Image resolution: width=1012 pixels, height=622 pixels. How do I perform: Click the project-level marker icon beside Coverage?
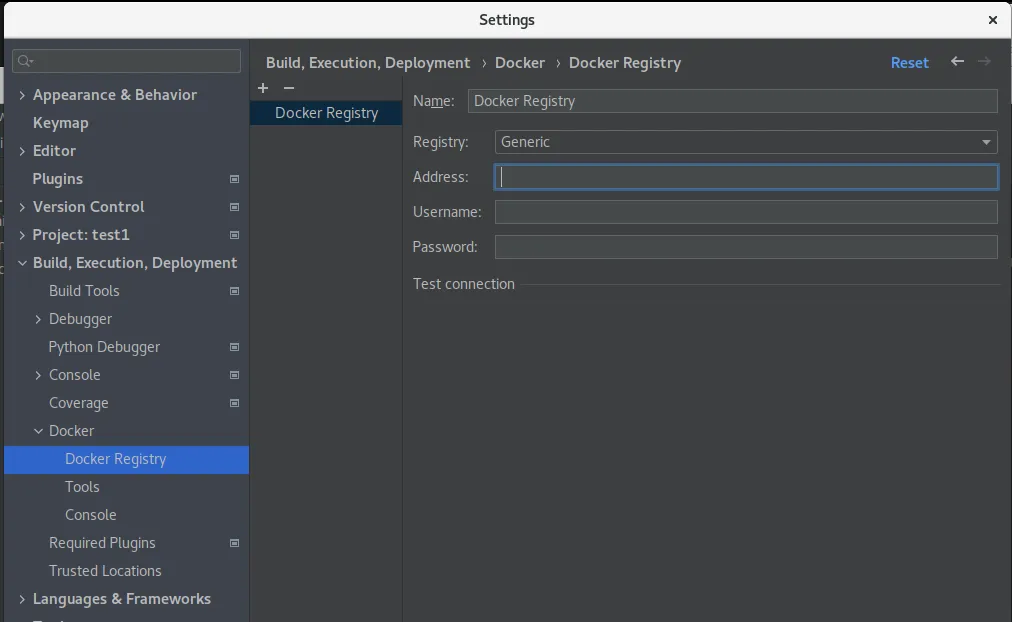click(x=235, y=403)
